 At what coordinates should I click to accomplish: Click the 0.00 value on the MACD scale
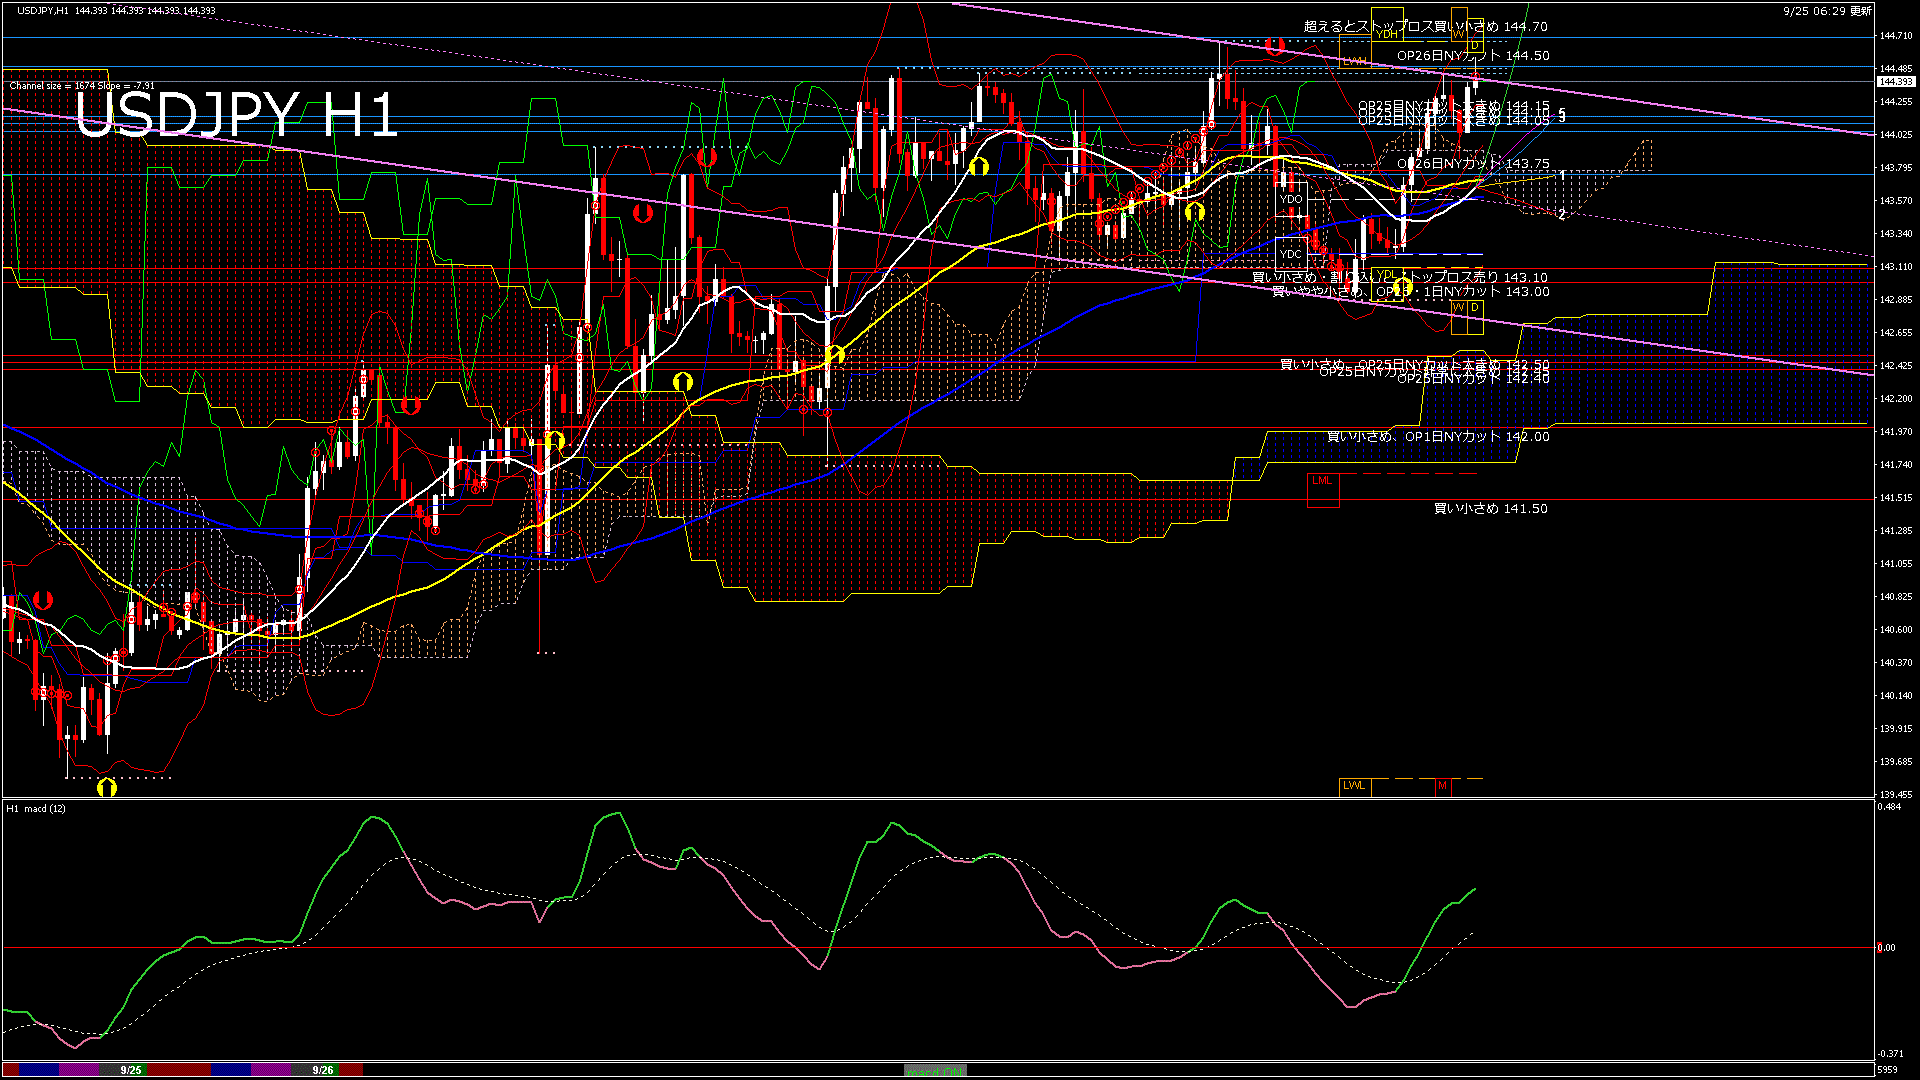tap(1886, 948)
